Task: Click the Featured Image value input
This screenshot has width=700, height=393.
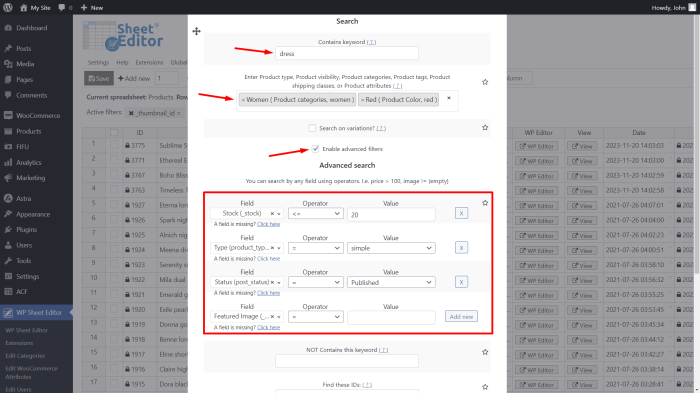Action: [x=391, y=317]
